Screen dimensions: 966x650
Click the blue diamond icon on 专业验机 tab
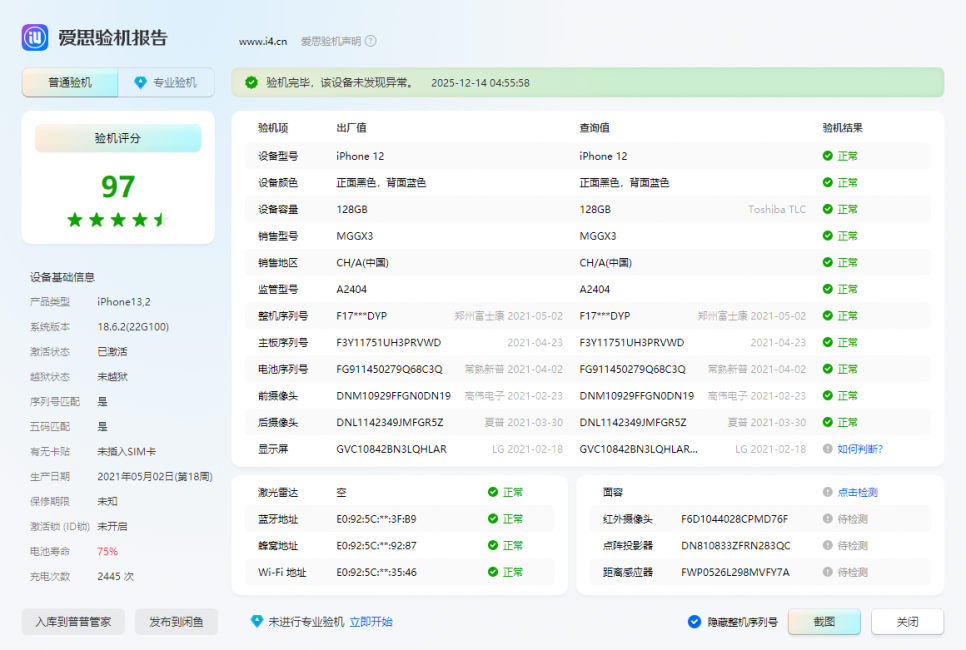tap(139, 82)
